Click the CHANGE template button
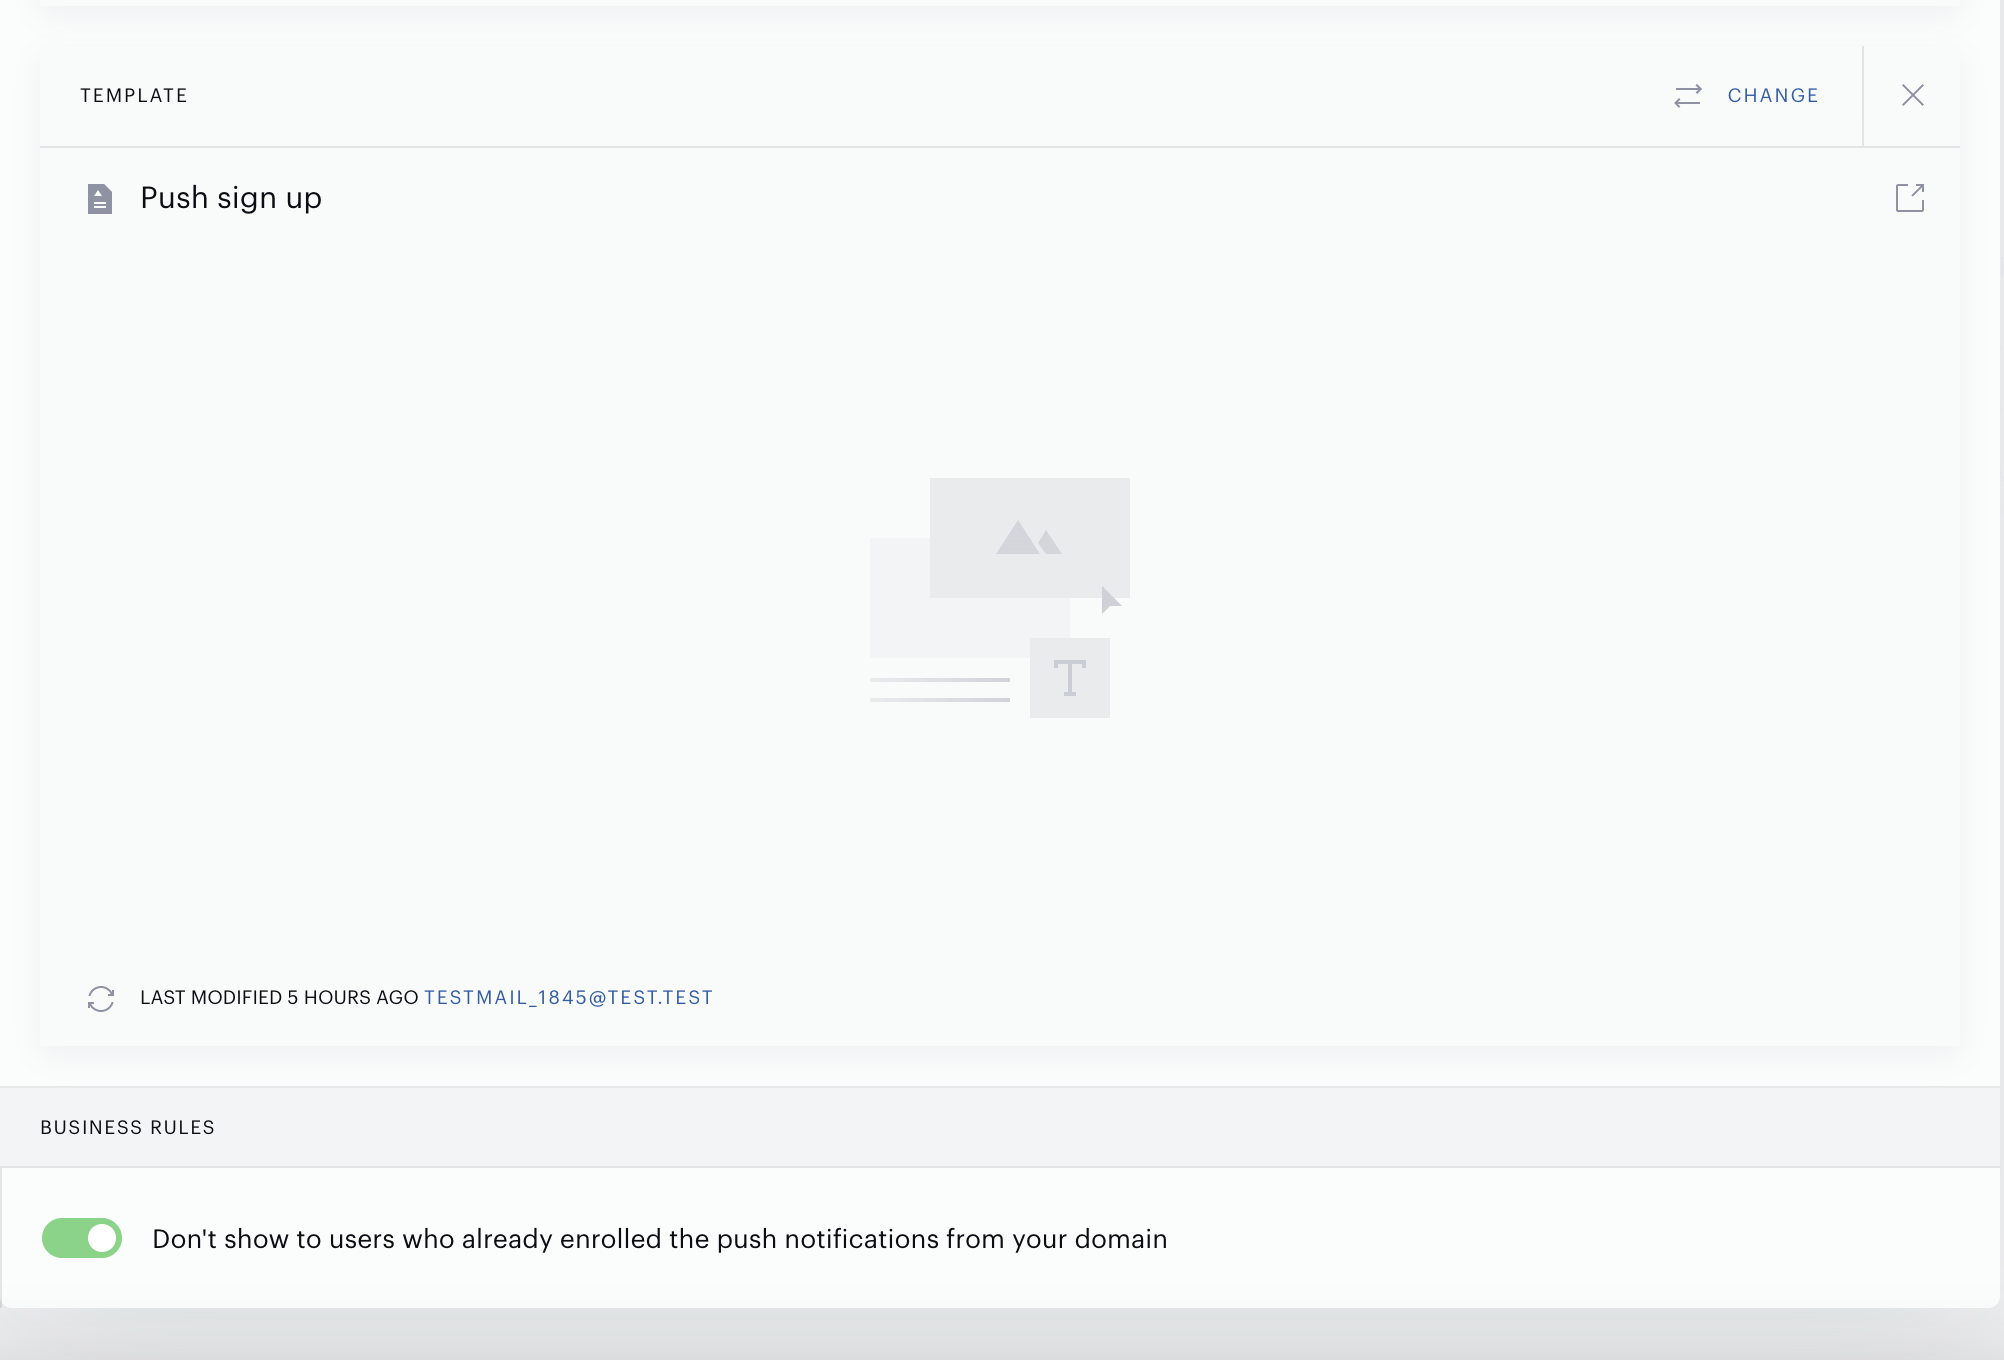This screenshot has height=1360, width=2004. pyautogui.click(x=1772, y=96)
